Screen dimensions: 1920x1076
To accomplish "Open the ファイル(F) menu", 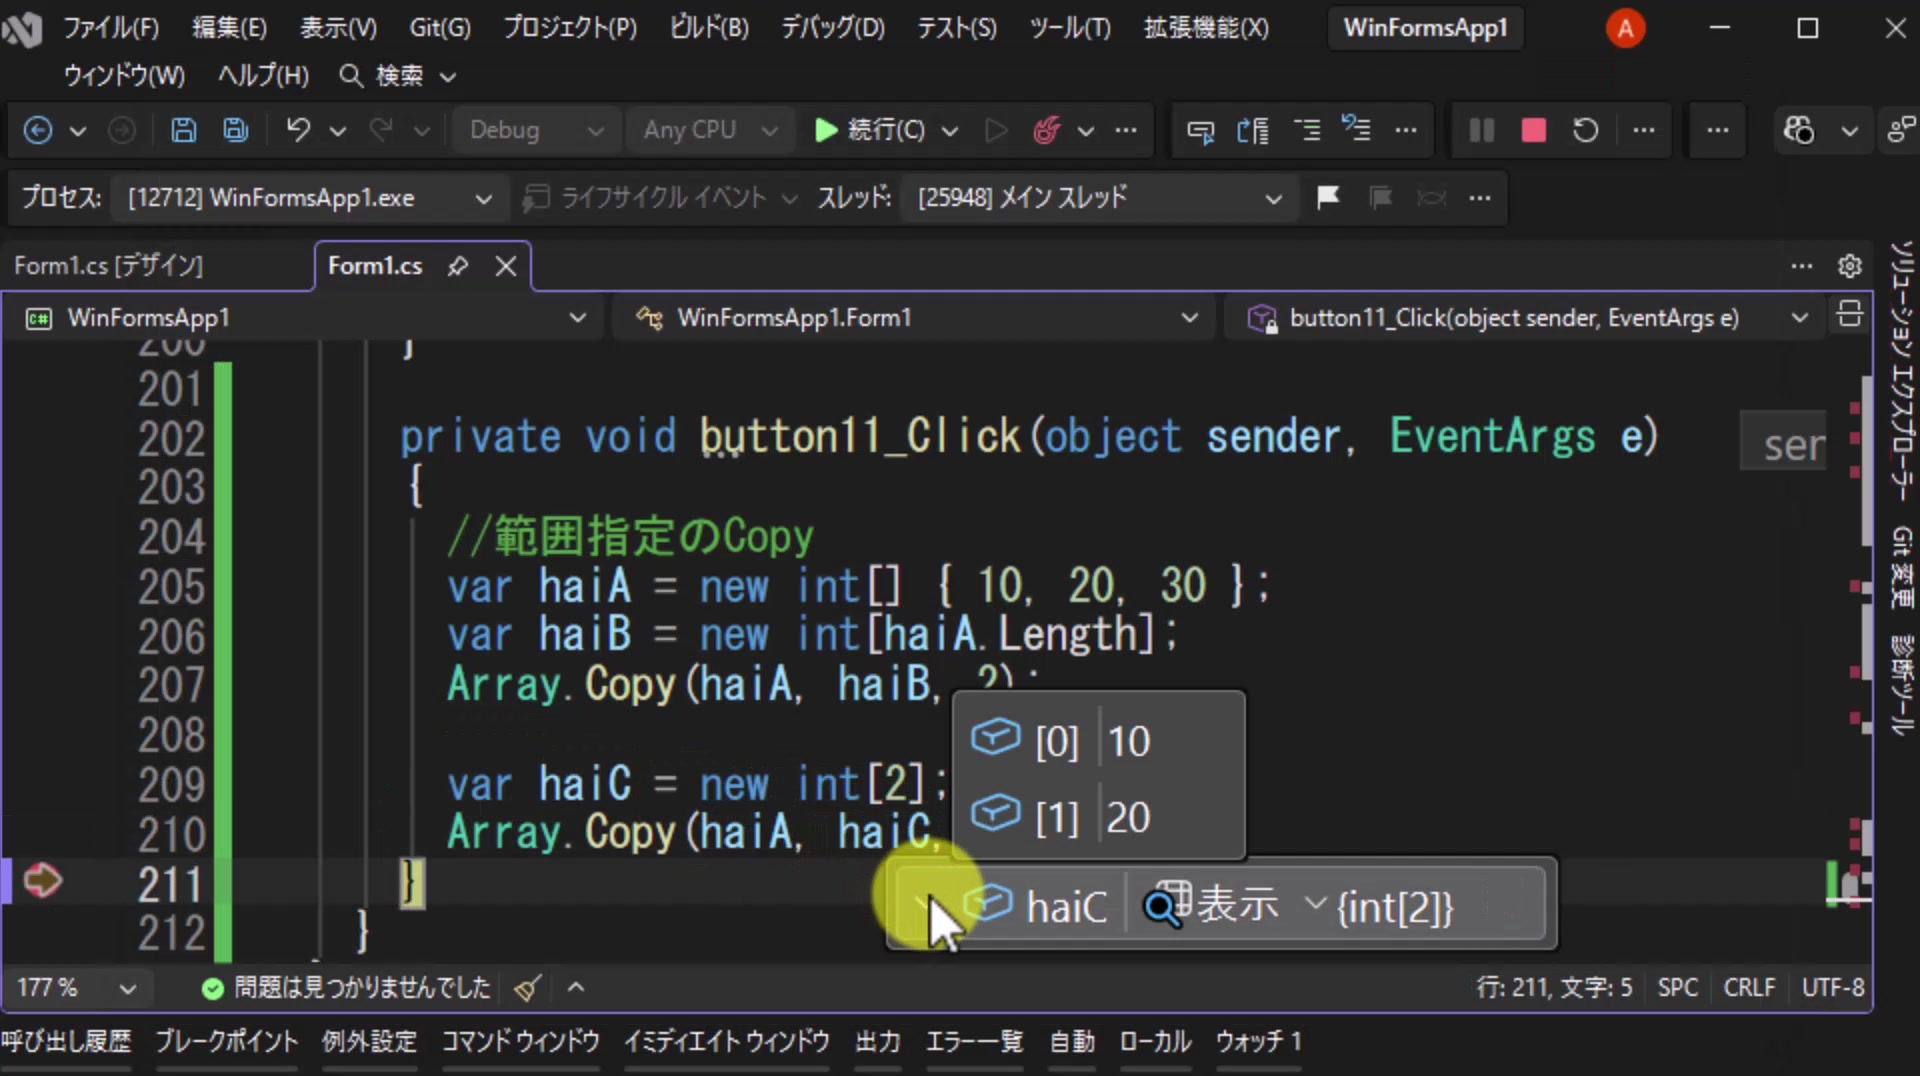I will click(x=111, y=28).
